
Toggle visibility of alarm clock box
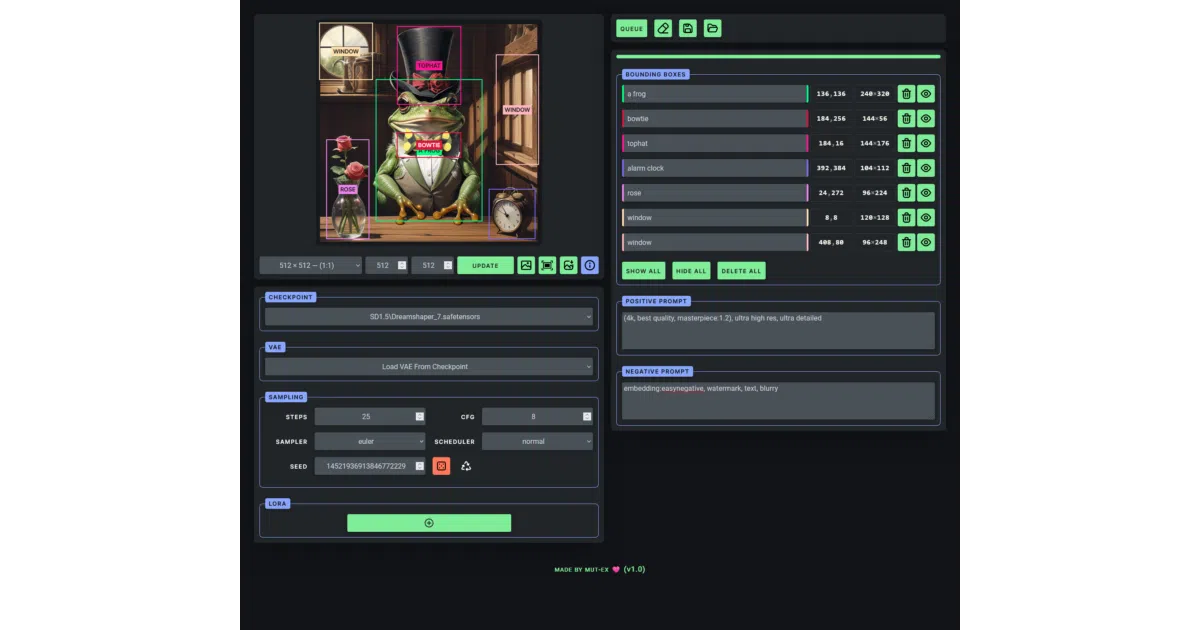(926, 168)
